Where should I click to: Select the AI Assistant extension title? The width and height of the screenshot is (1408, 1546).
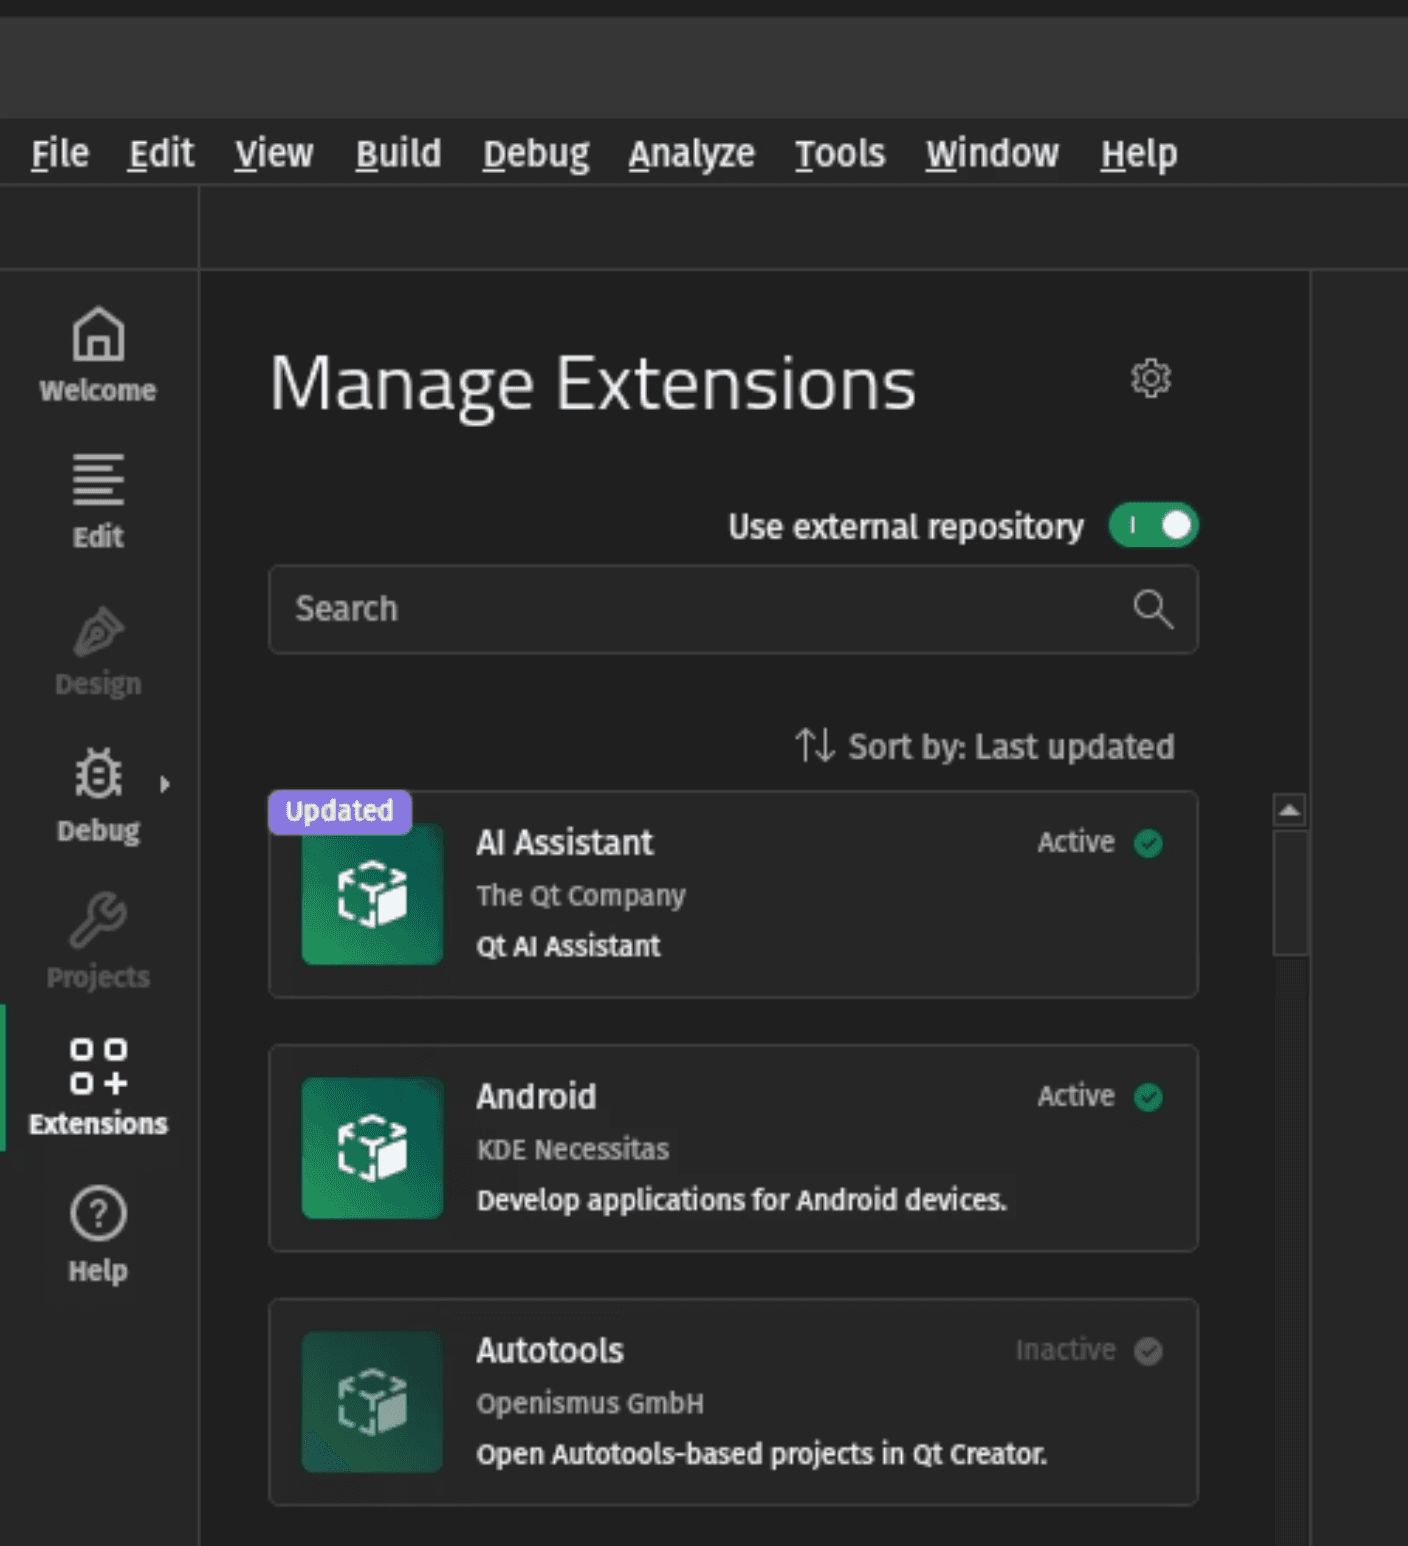[565, 843]
